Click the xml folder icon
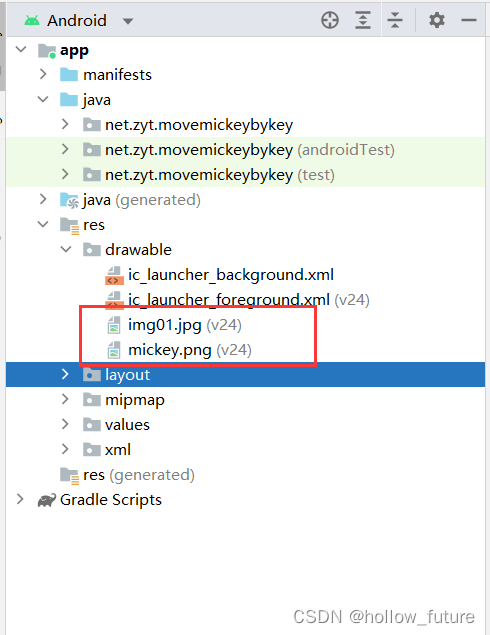This screenshot has width=490, height=635. tap(92, 450)
